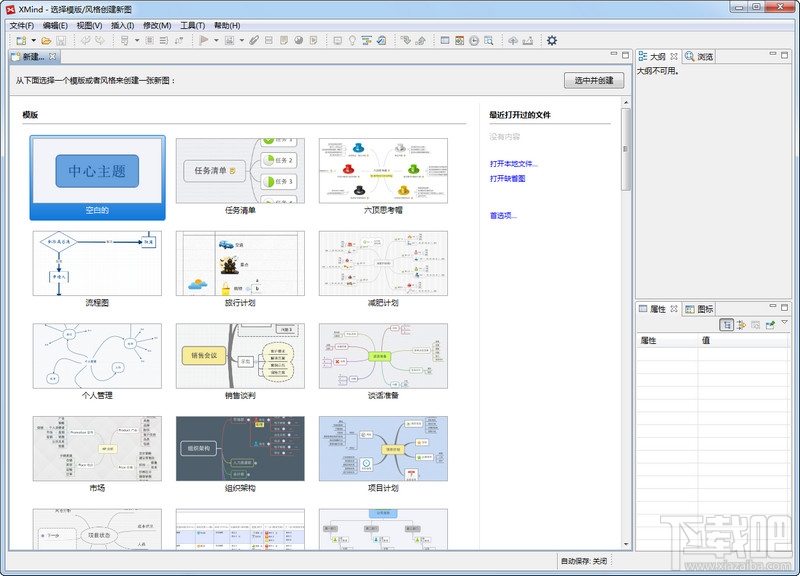Open the 文件(F) menu
Screen dimensions: 800x576
click(21, 25)
